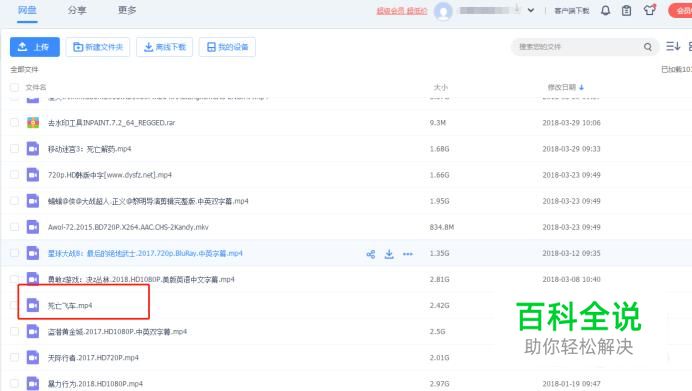Image resolution: width=692 pixels, height=391 pixels.
Task: Switch to the 网盘 tab
Action: (x=27, y=10)
